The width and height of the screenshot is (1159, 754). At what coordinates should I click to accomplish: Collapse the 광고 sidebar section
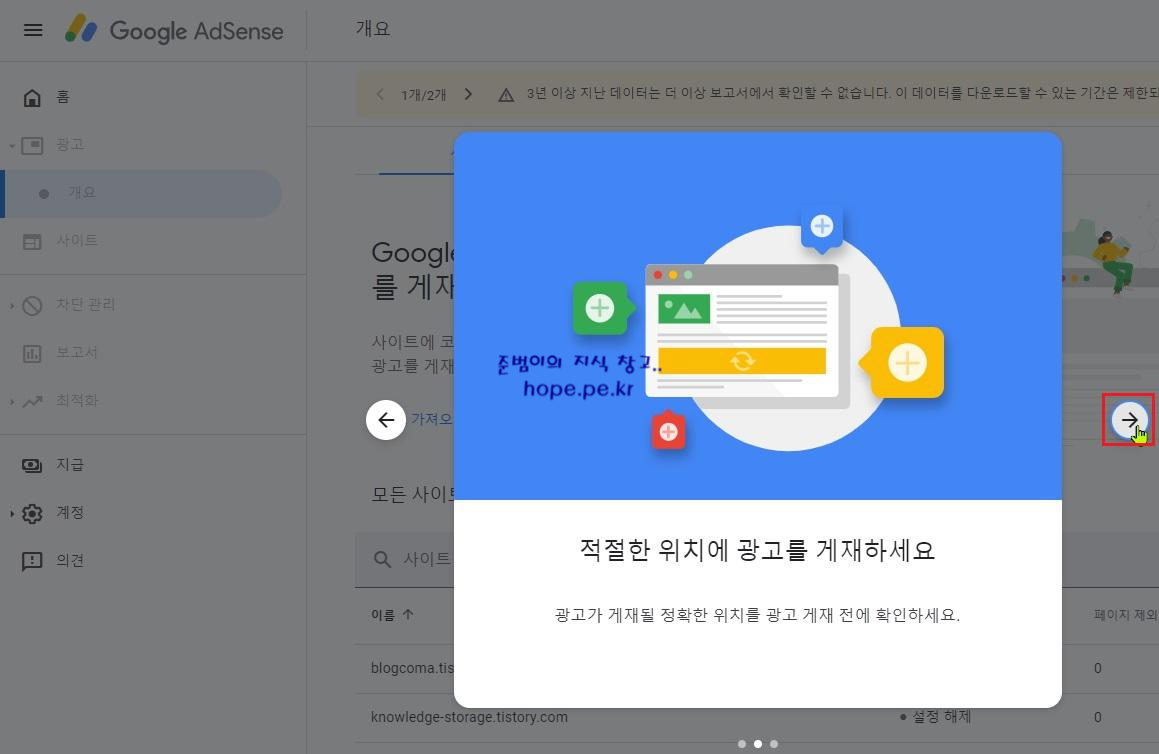12,146
